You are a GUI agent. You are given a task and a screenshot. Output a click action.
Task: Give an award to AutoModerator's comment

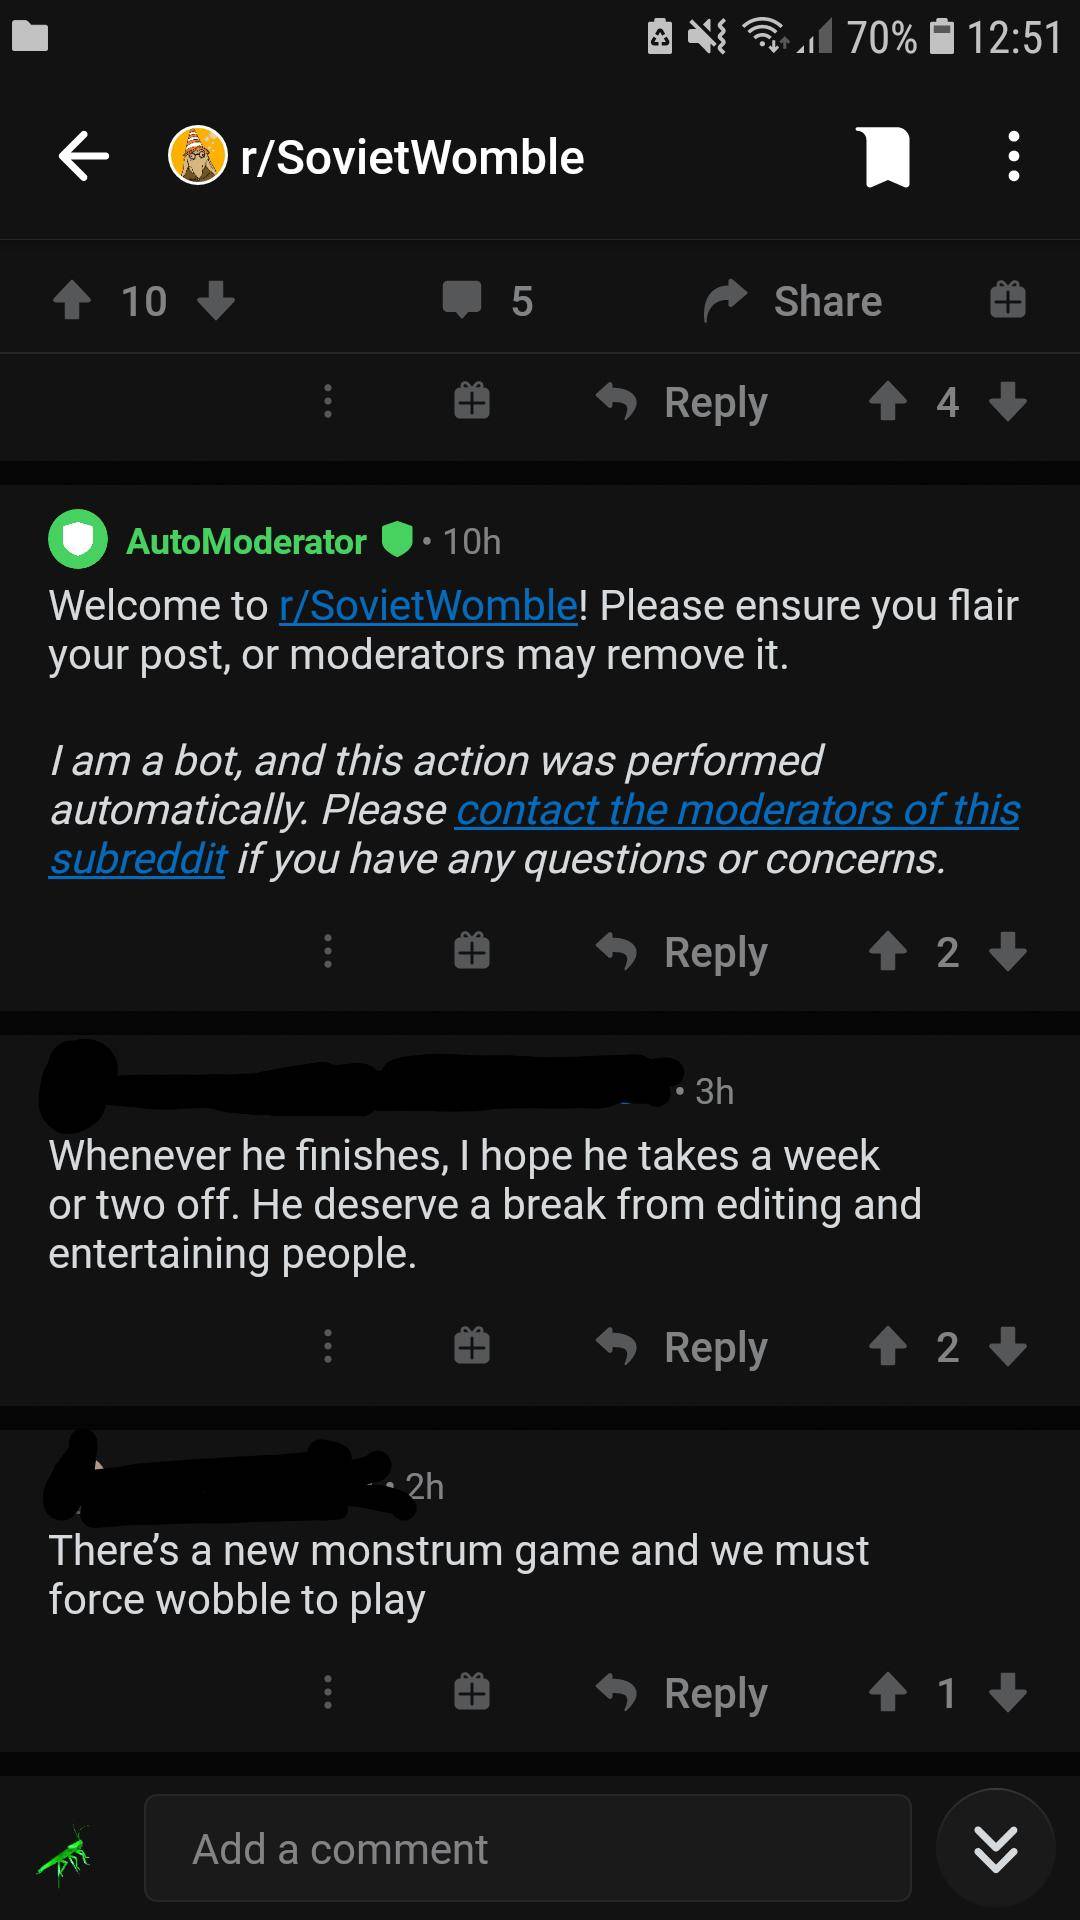click(x=471, y=951)
